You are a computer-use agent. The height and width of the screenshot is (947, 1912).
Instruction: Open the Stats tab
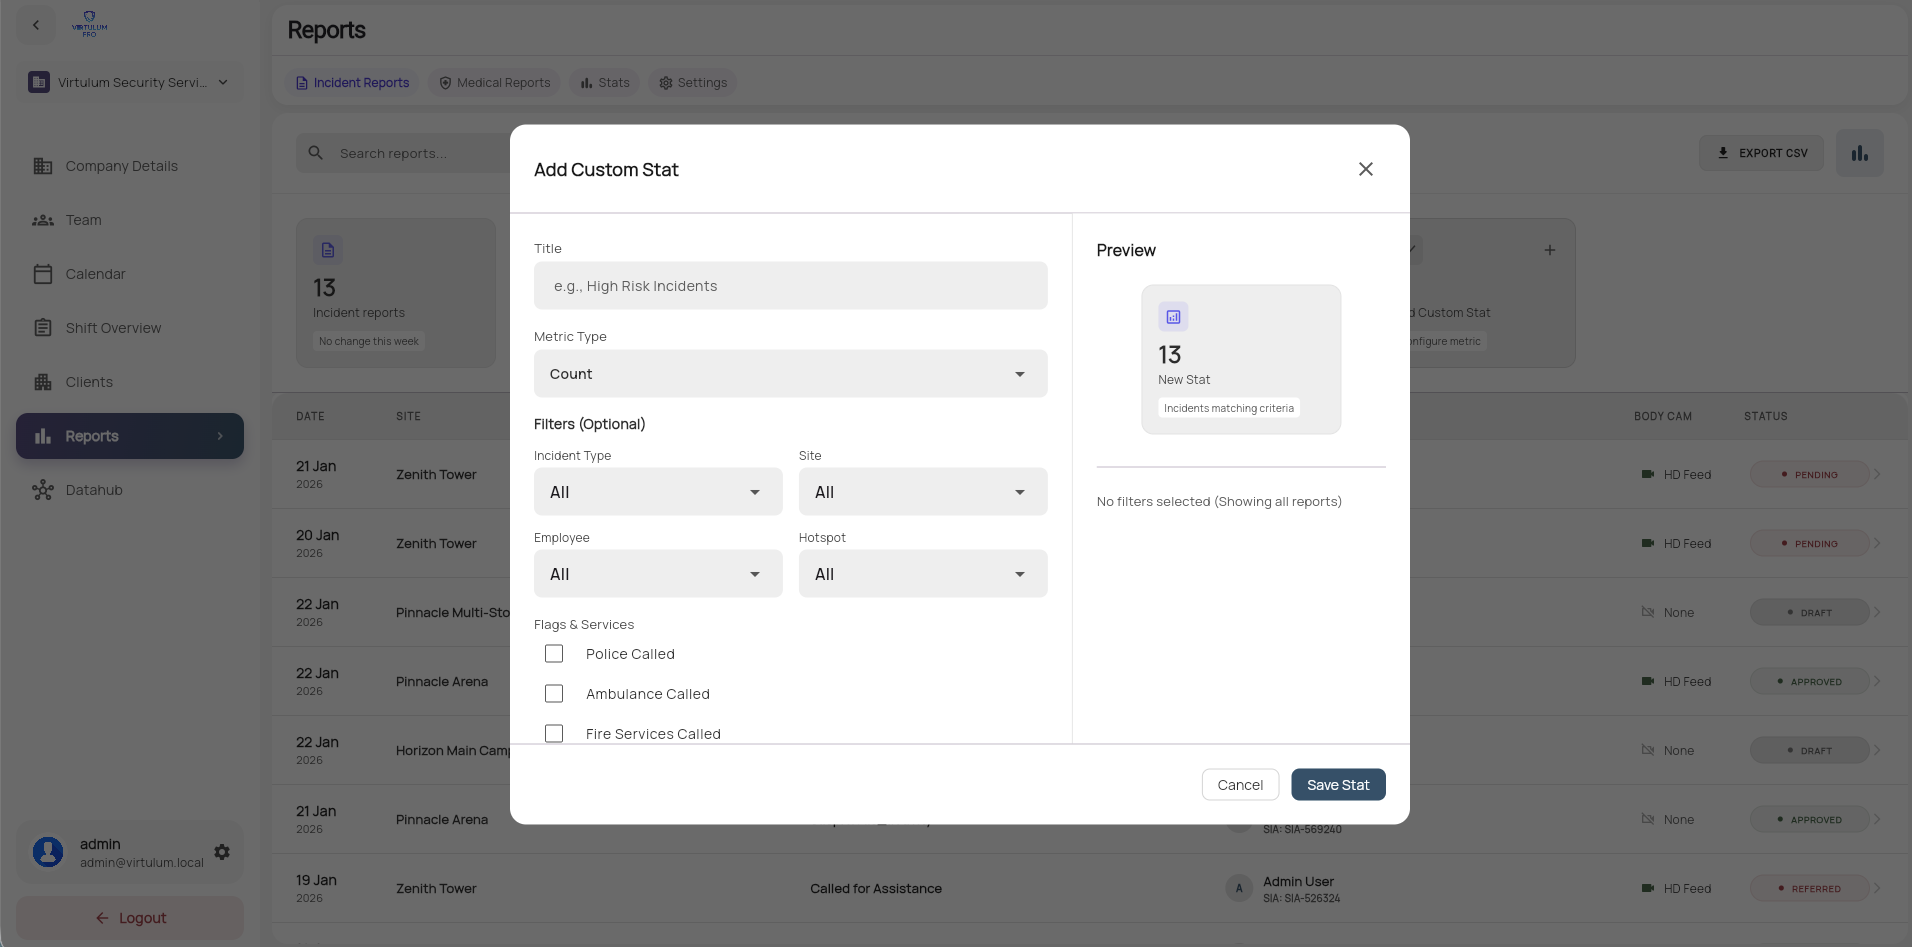pos(603,82)
